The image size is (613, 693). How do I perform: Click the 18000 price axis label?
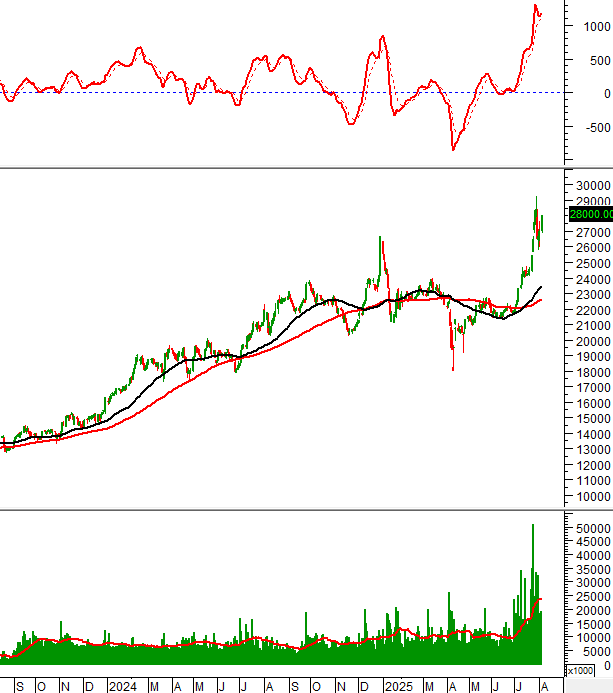pyautogui.click(x=594, y=373)
